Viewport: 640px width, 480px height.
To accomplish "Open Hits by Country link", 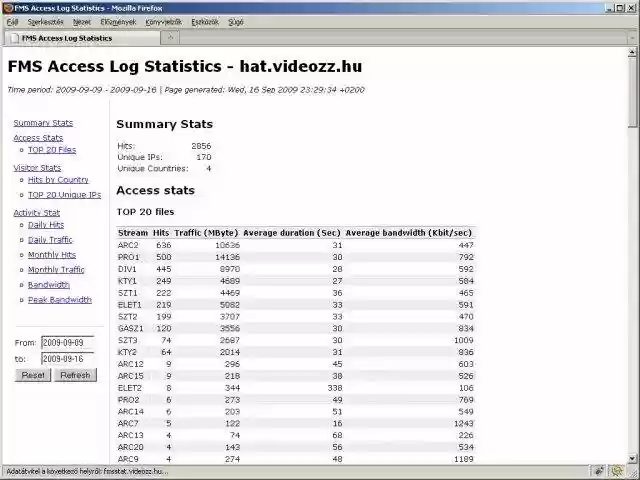I will (58, 180).
